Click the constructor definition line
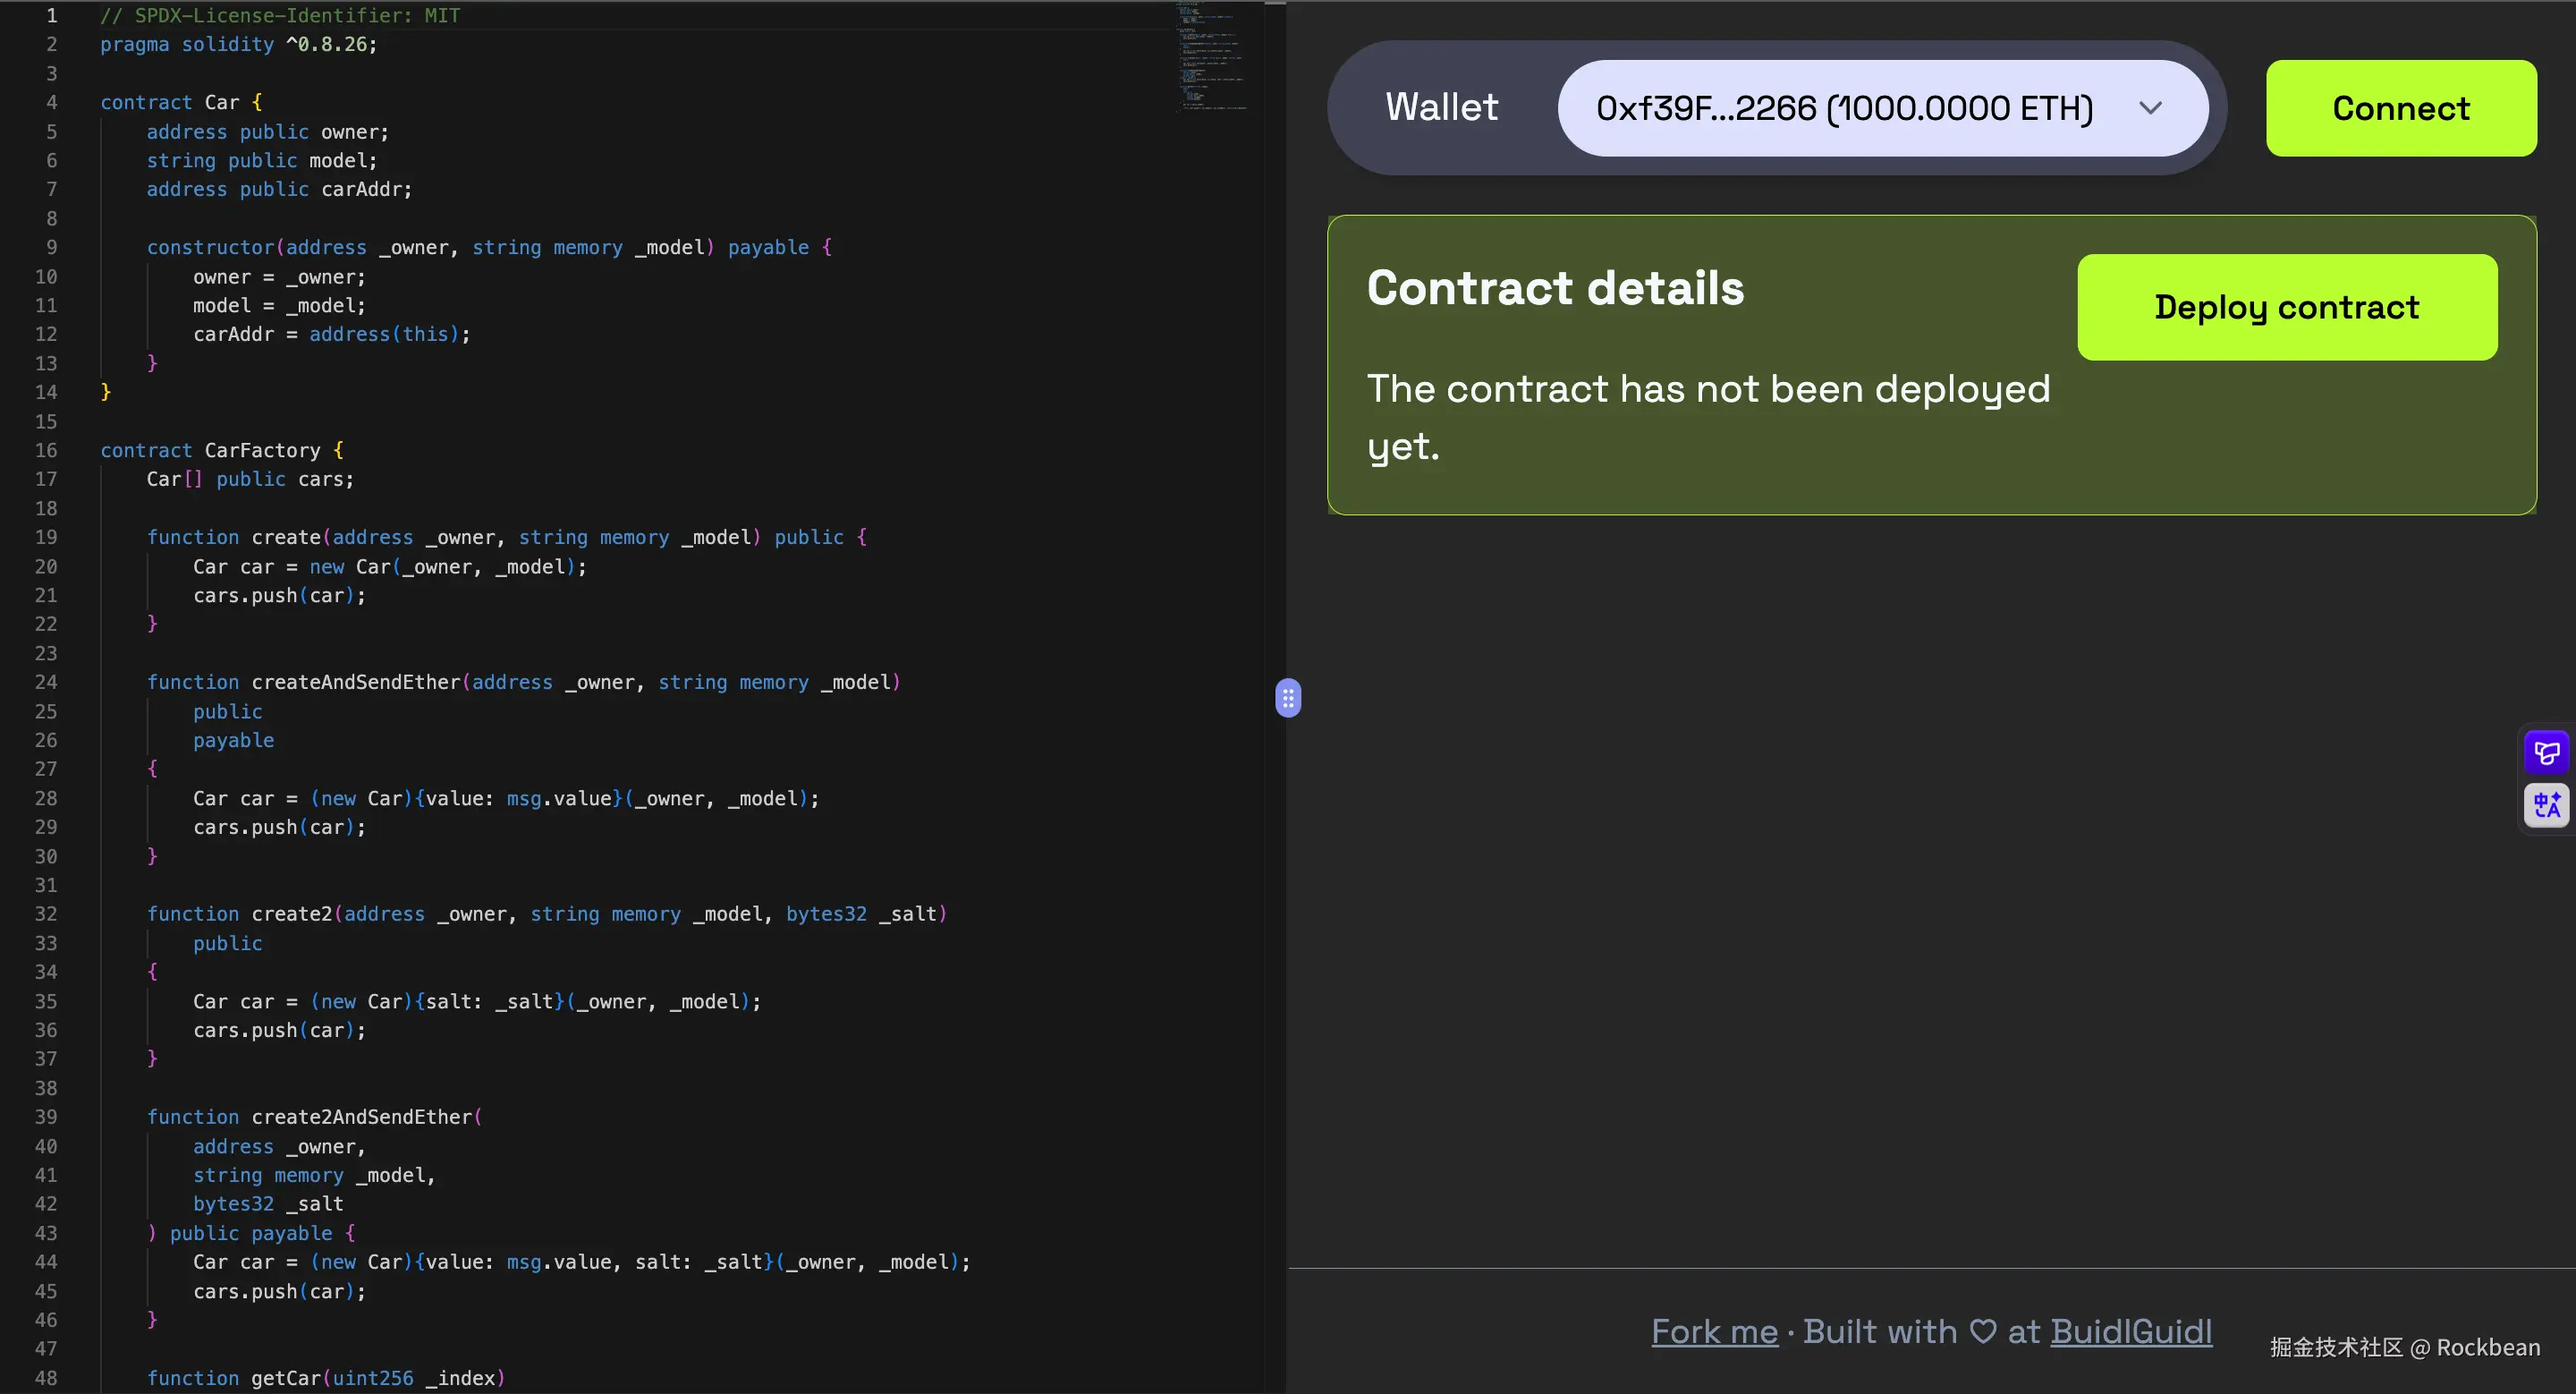This screenshot has height=1394, width=2576. click(489, 247)
